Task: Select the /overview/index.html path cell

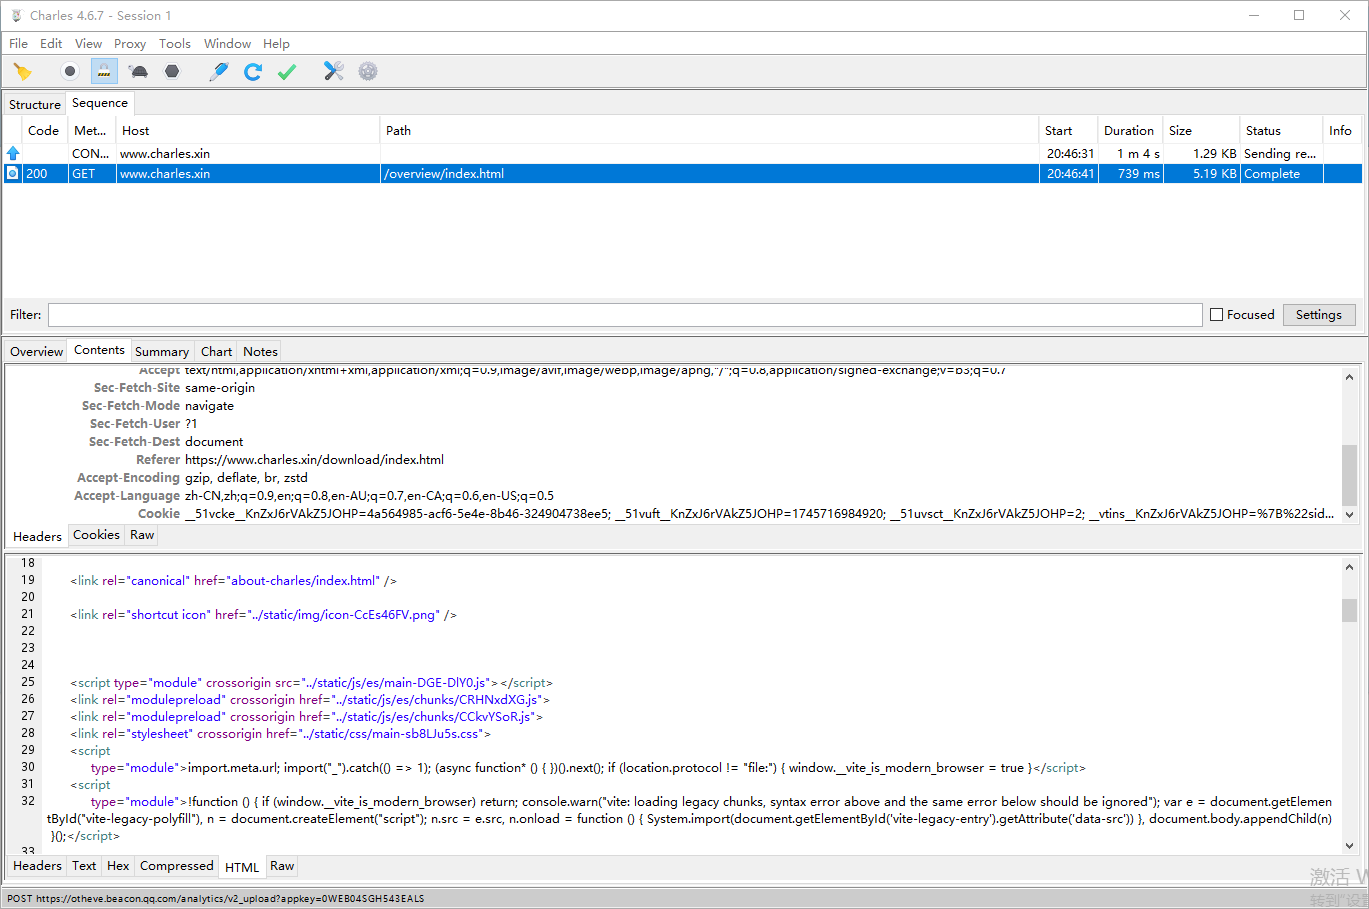Action: (709, 173)
